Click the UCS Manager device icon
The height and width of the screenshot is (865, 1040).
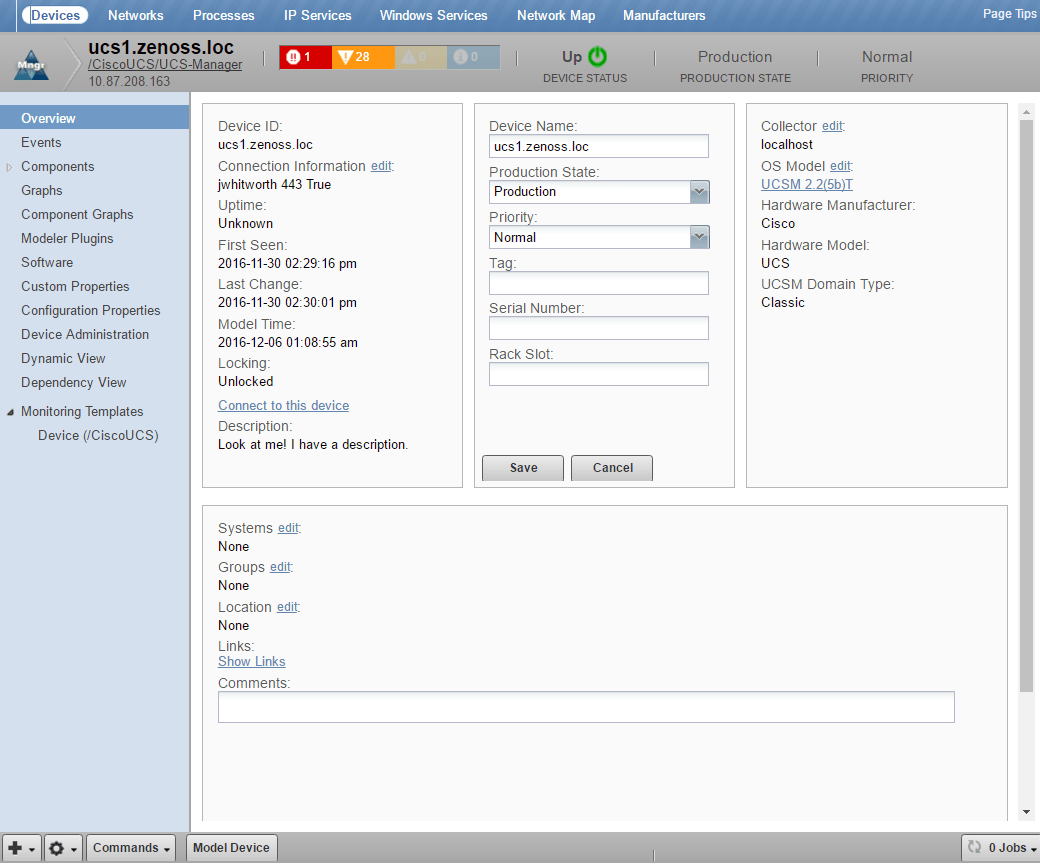click(31, 65)
